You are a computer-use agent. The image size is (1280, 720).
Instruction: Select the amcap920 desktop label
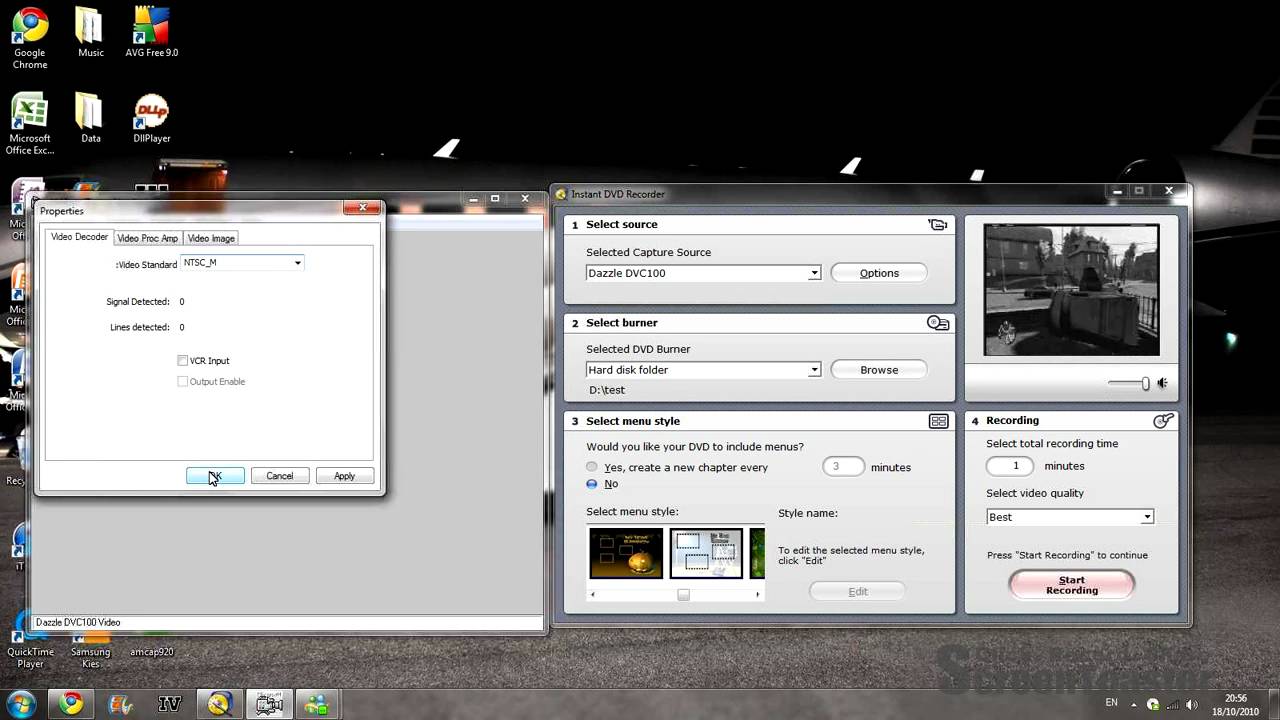[152, 652]
